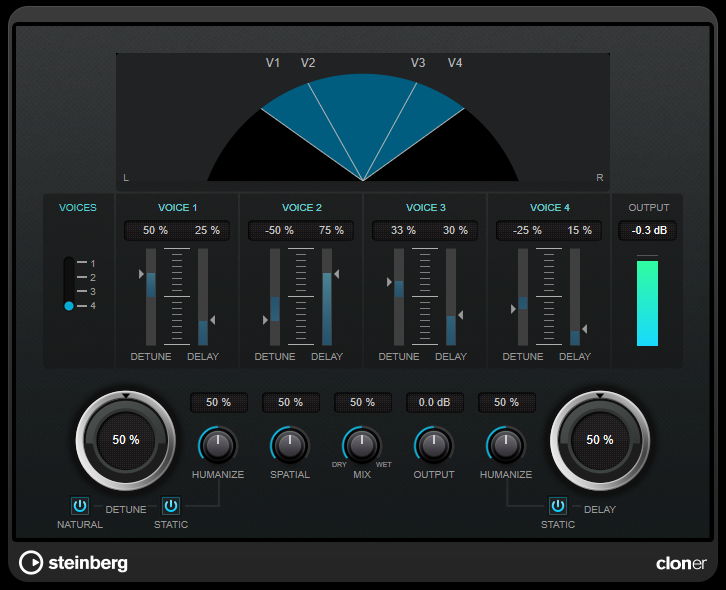
Task: Click the output level -0.3 dB readout
Action: tap(648, 230)
